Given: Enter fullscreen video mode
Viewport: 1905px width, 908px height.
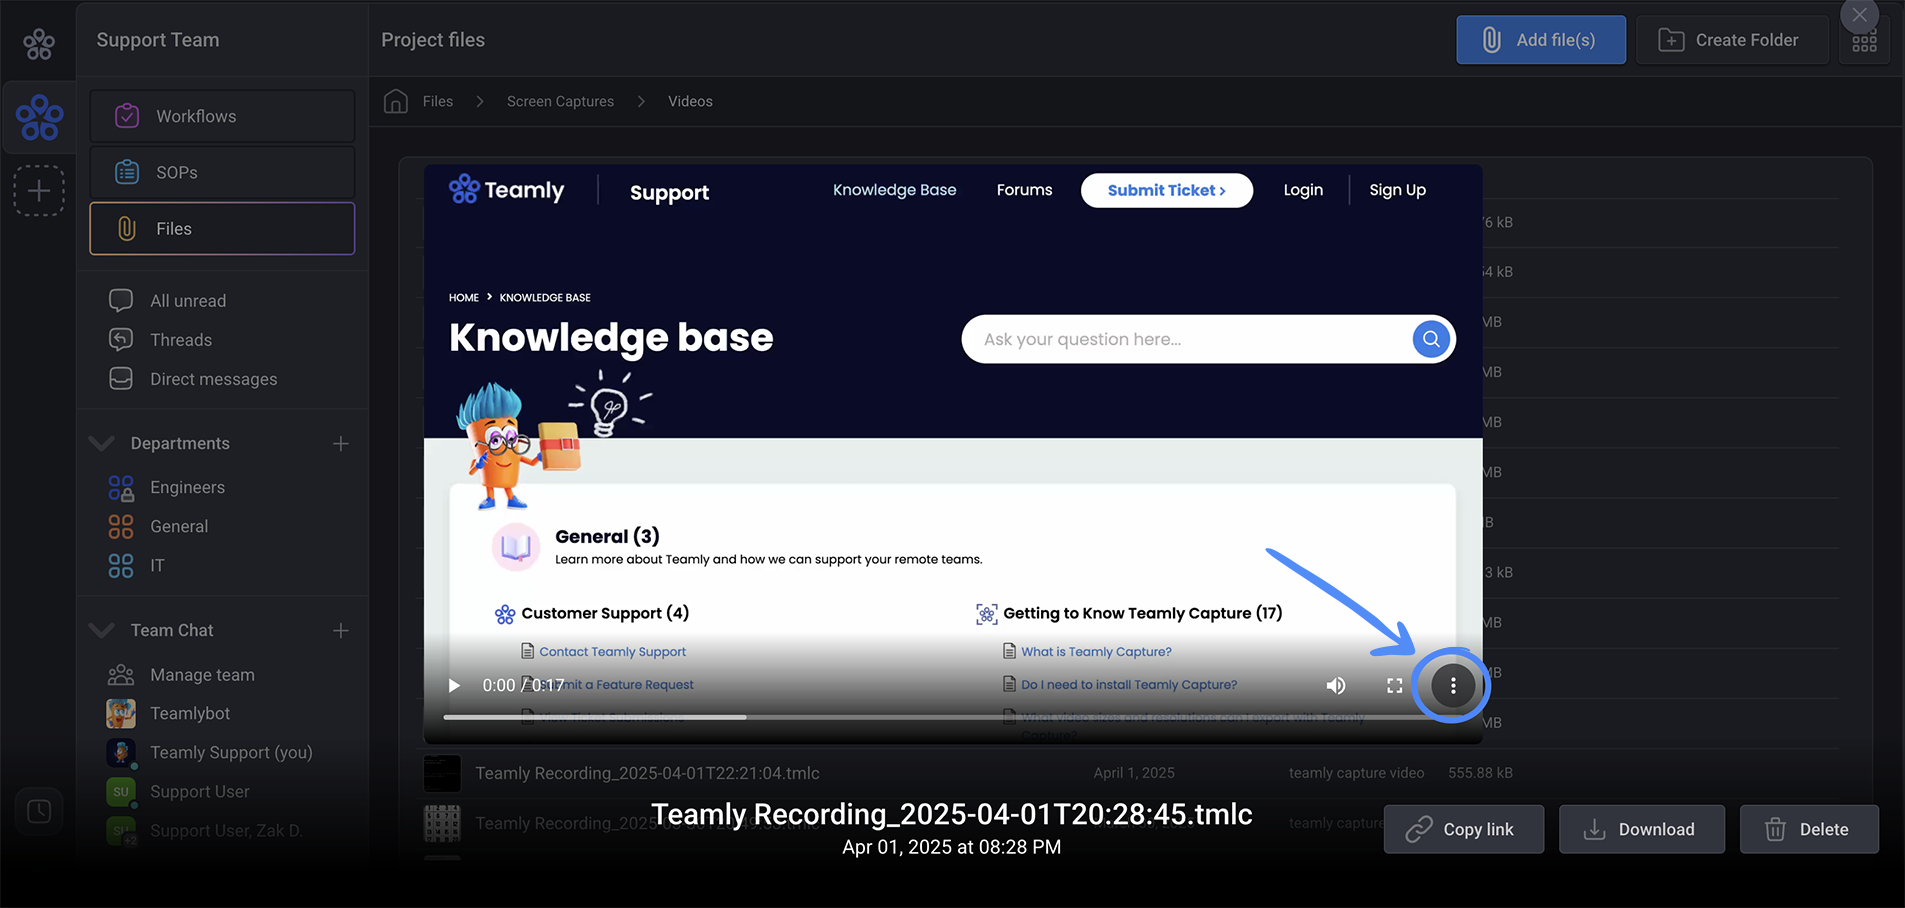Looking at the screenshot, I should (1395, 685).
